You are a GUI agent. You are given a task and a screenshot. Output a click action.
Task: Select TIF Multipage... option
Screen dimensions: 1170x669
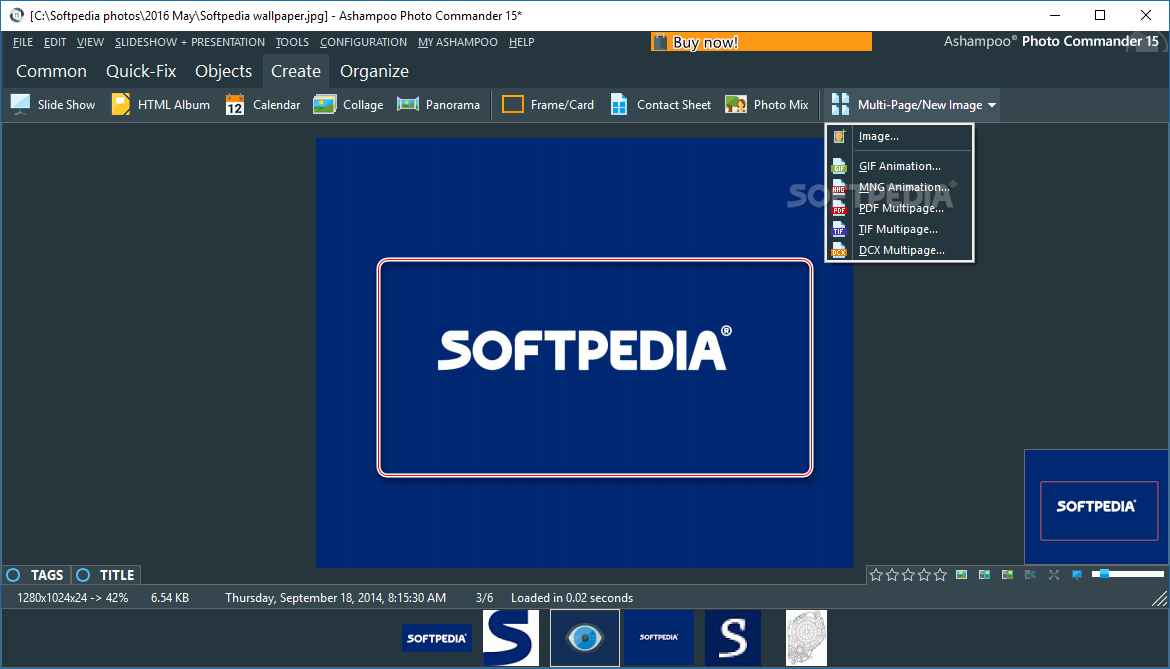click(899, 229)
